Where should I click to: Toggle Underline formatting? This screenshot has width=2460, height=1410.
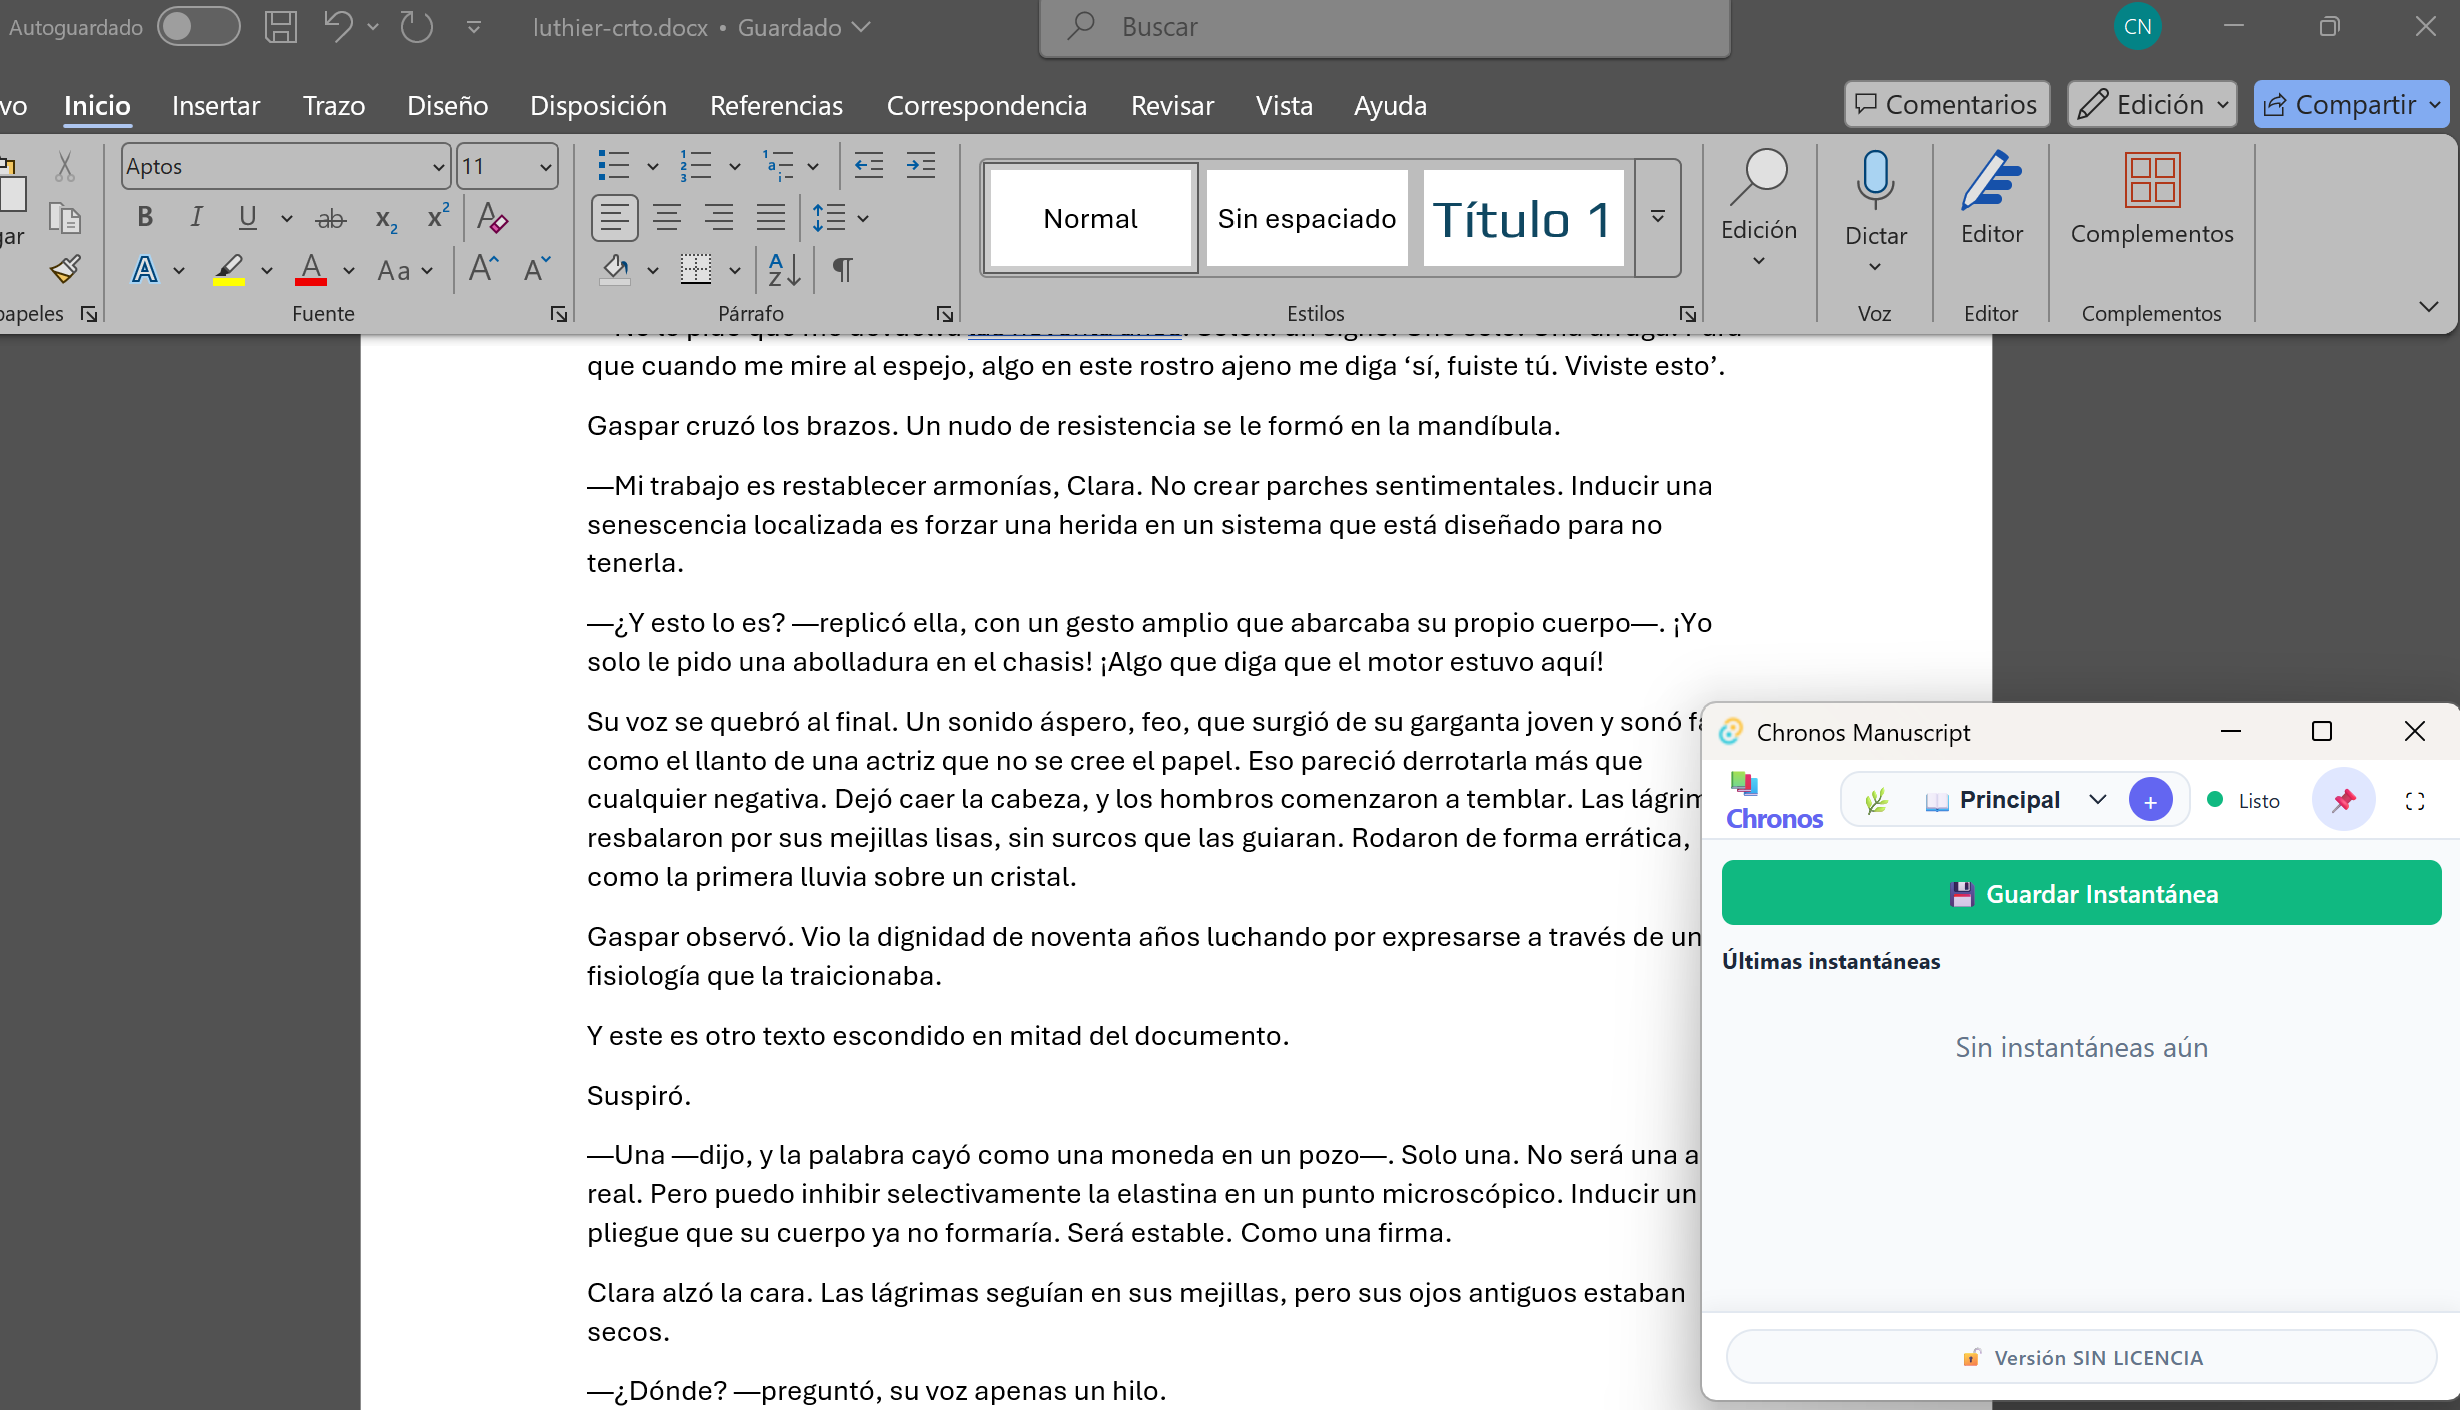pos(247,217)
